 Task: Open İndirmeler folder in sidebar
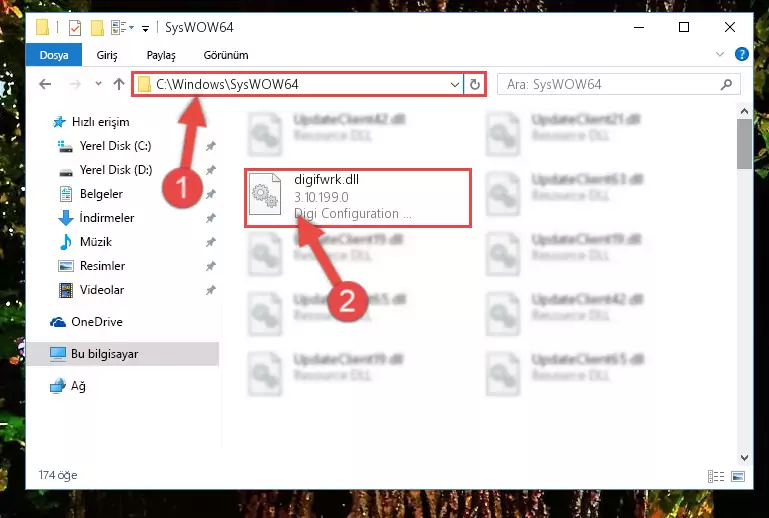click(107, 218)
